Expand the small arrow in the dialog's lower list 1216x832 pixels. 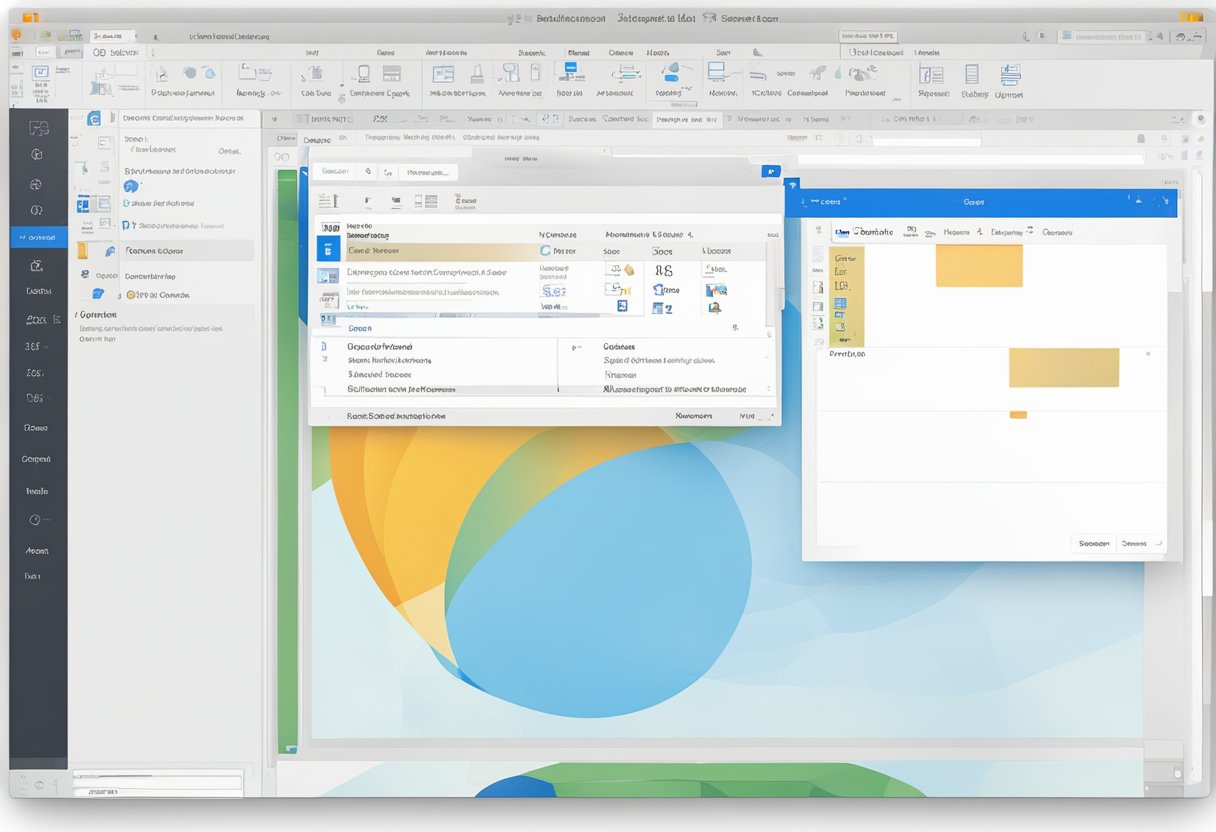(575, 348)
